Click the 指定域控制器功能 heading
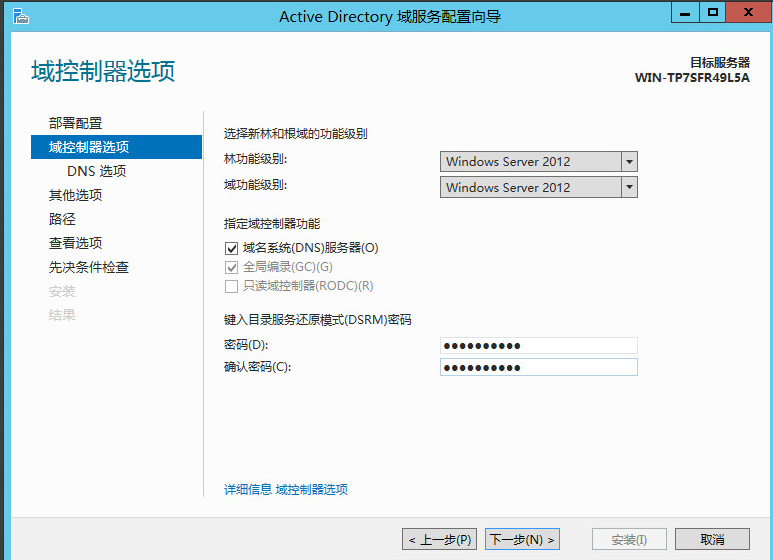The height and width of the screenshot is (560, 773). (272, 224)
